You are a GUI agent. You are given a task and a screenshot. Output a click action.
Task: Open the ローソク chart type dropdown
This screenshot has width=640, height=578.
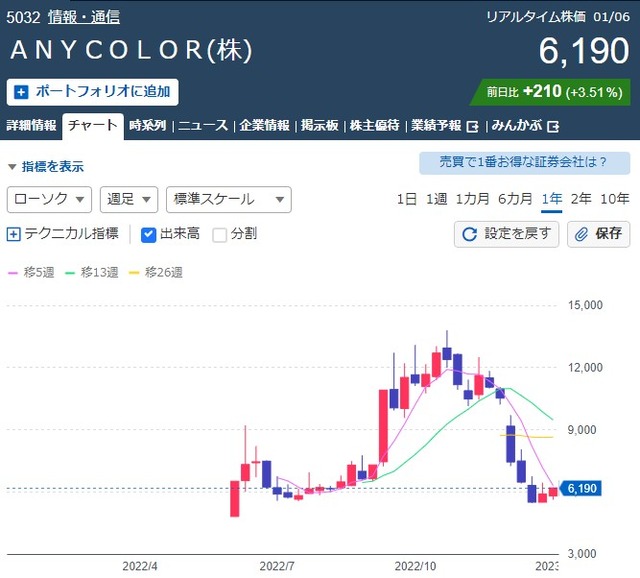[x=49, y=200]
